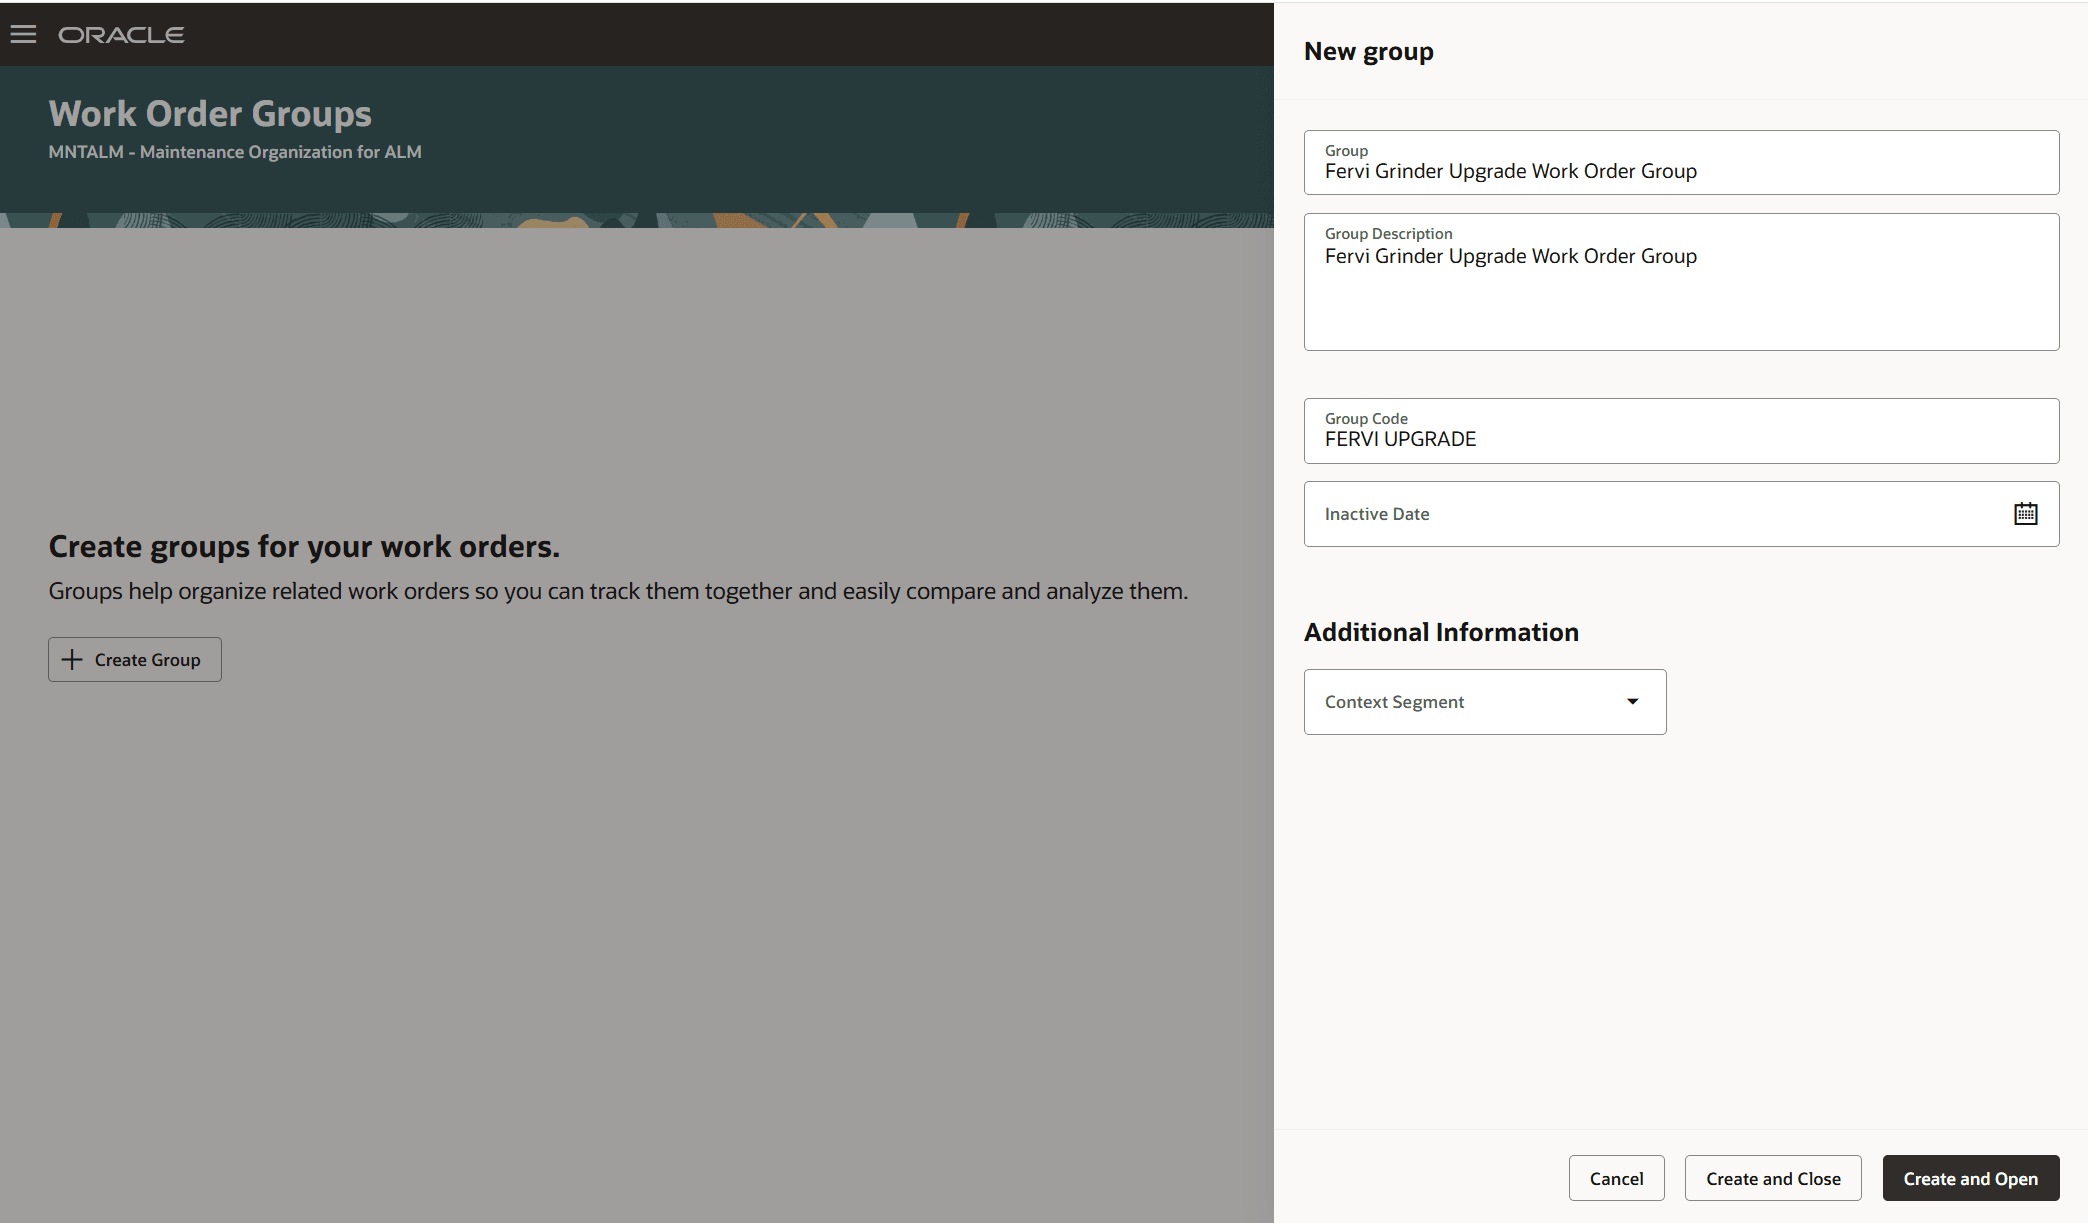Click the Oracle logo

122,33
